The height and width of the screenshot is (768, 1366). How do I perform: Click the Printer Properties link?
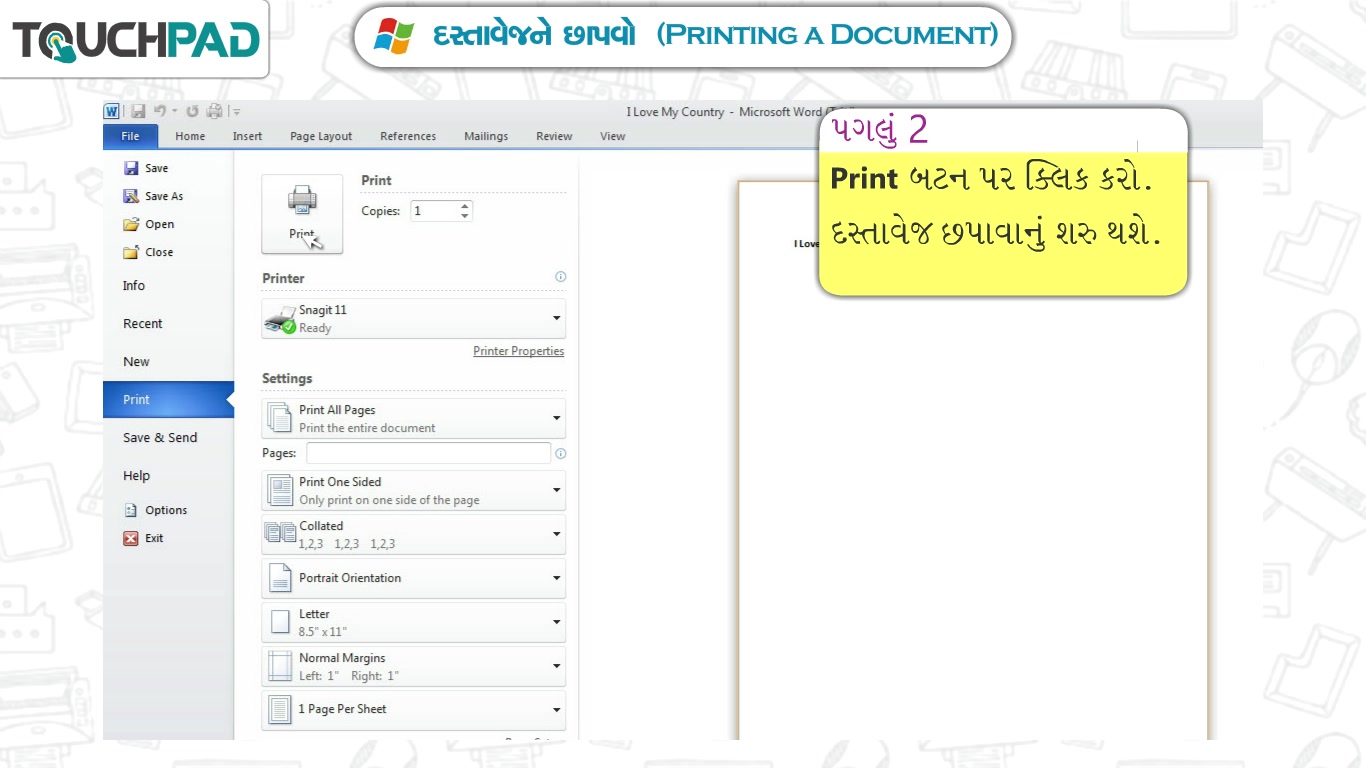[x=518, y=351]
